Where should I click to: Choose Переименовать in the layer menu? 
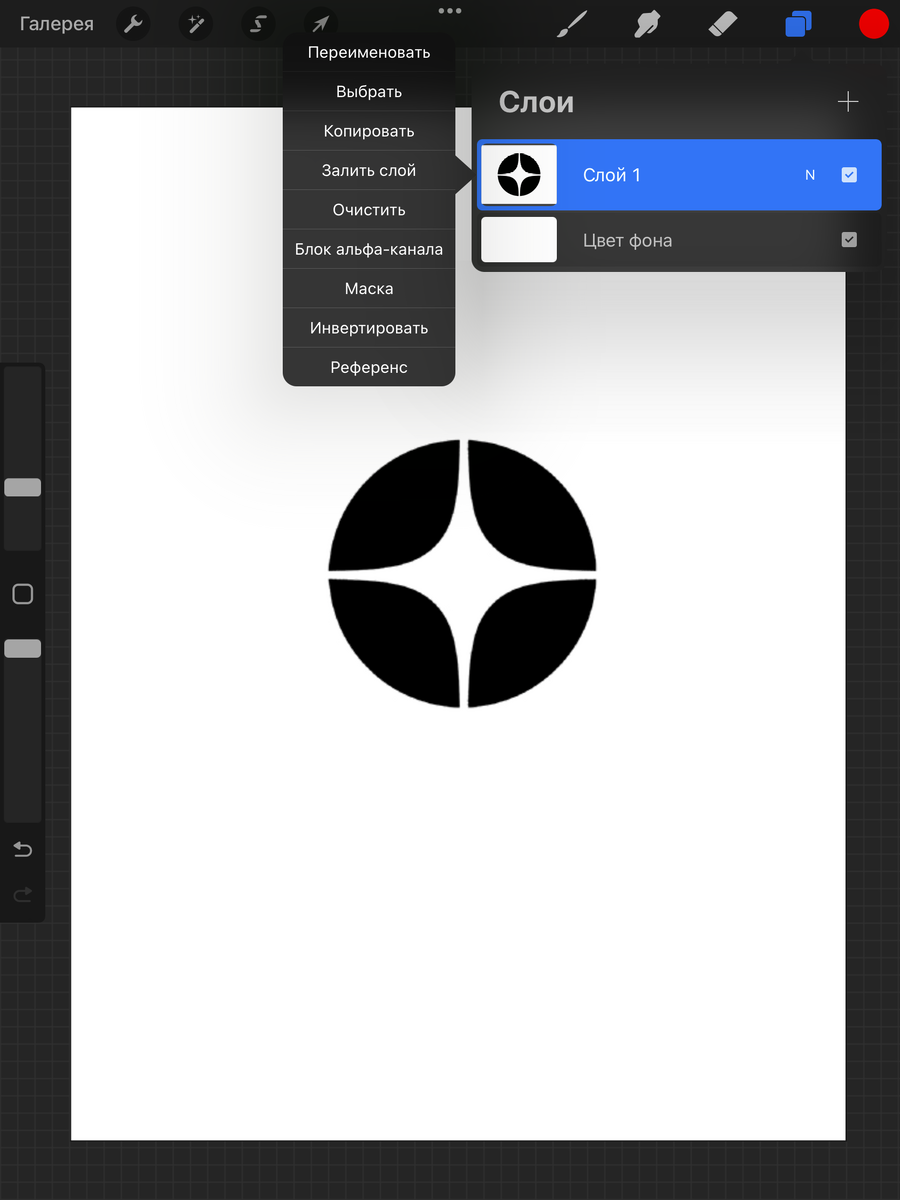pos(369,52)
